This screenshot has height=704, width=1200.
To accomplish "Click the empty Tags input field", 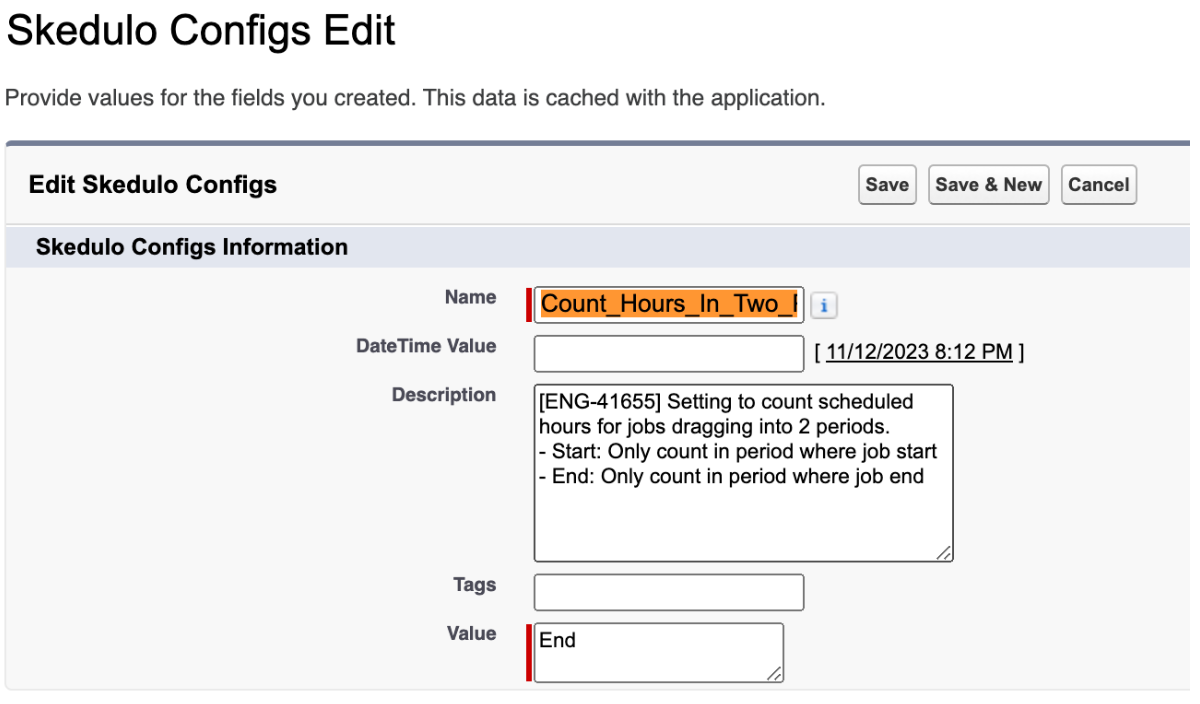I will [x=669, y=592].
